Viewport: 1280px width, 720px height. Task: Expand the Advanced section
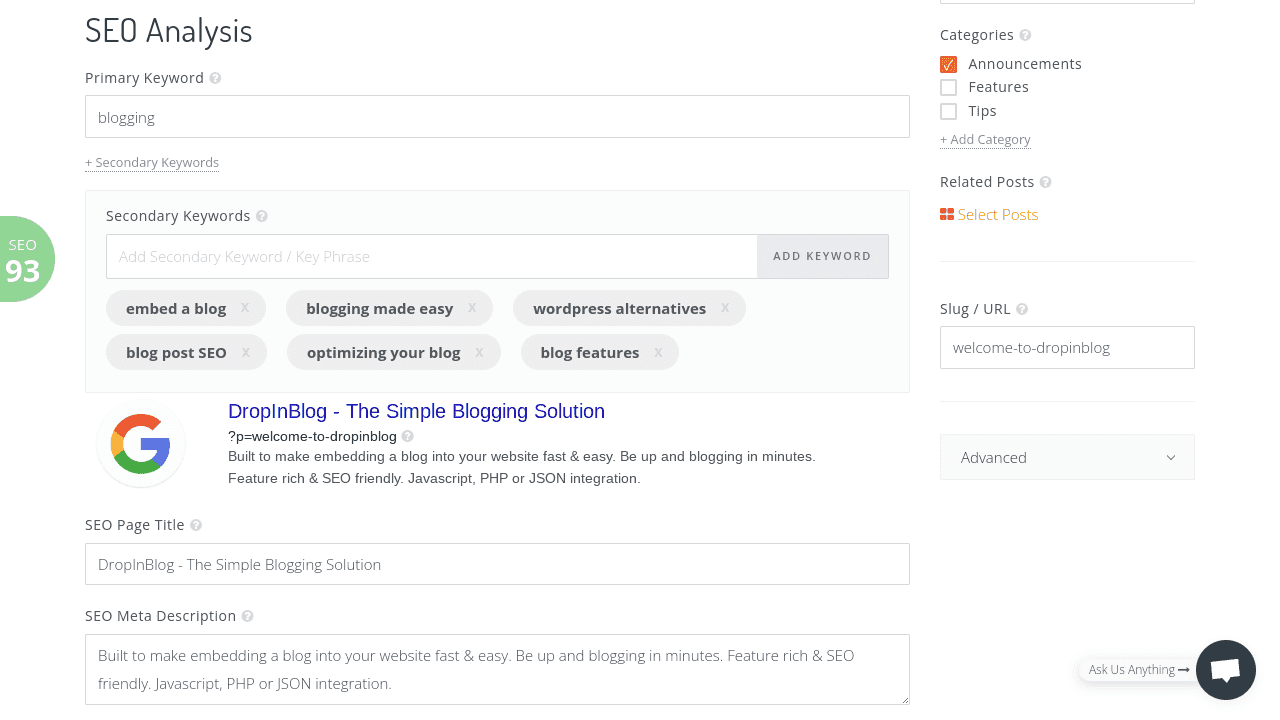[1067, 457]
